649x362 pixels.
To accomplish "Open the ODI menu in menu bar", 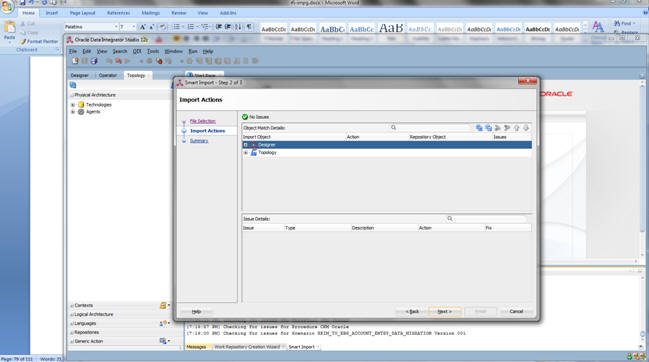I will pyautogui.click(x=137, y=51).
